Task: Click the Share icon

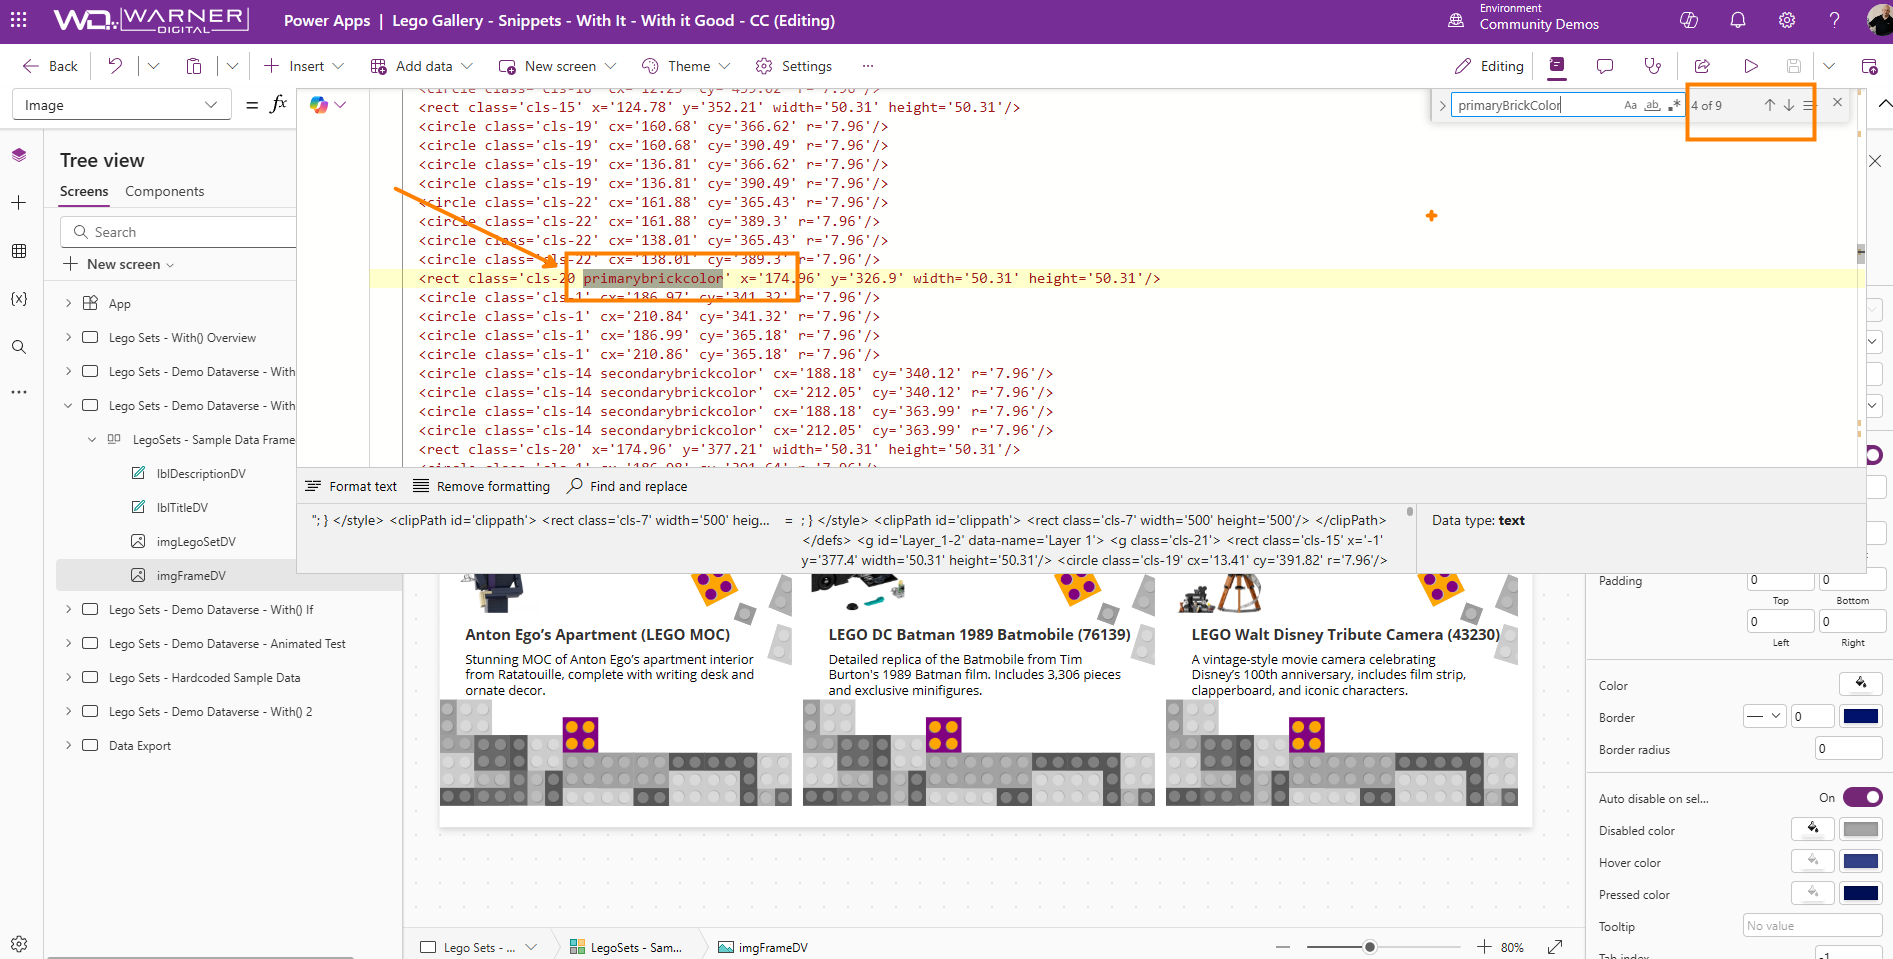Action: 1702,66
